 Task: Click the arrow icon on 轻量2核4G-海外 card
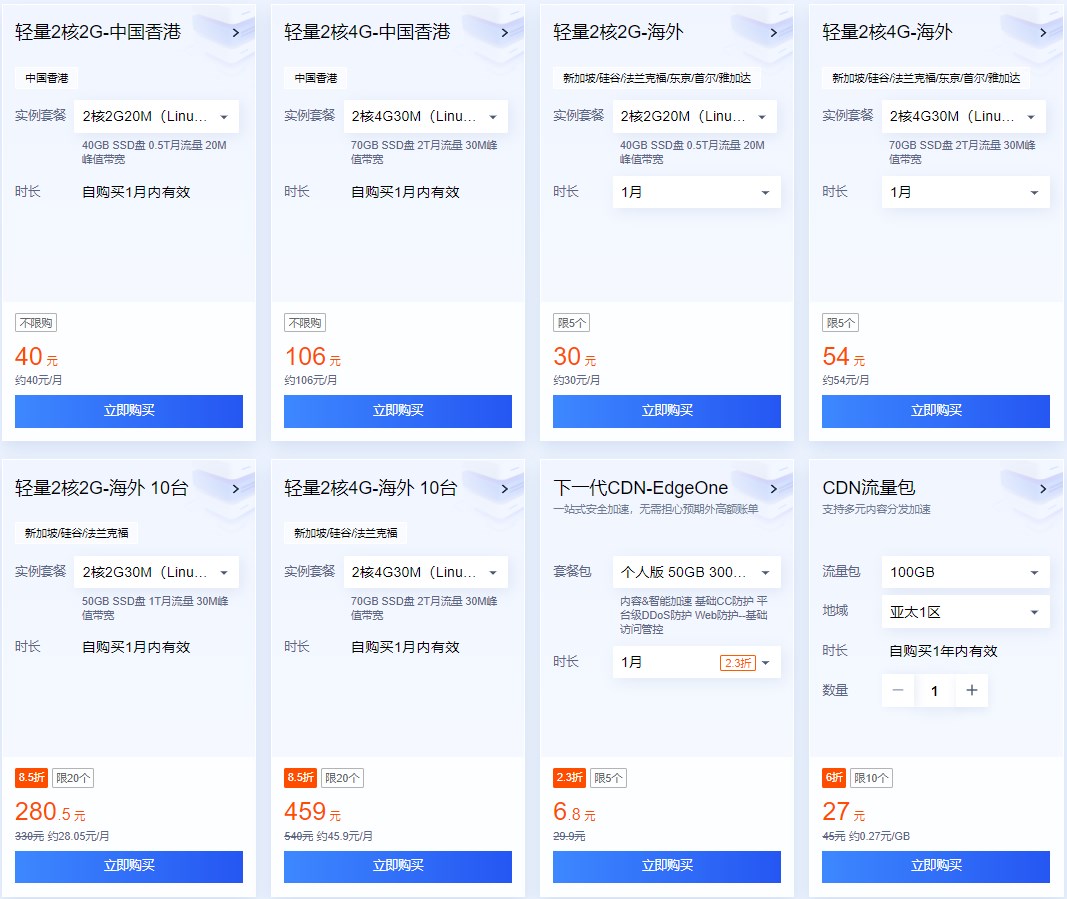(1043, 31)
